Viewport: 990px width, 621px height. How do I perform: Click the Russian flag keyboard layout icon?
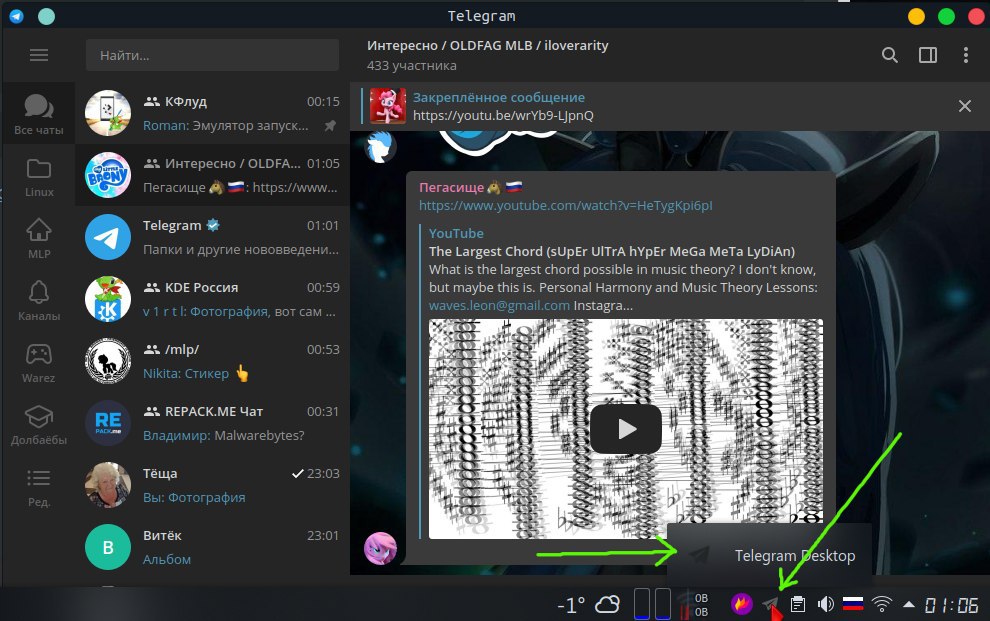[x=853, y=604]
